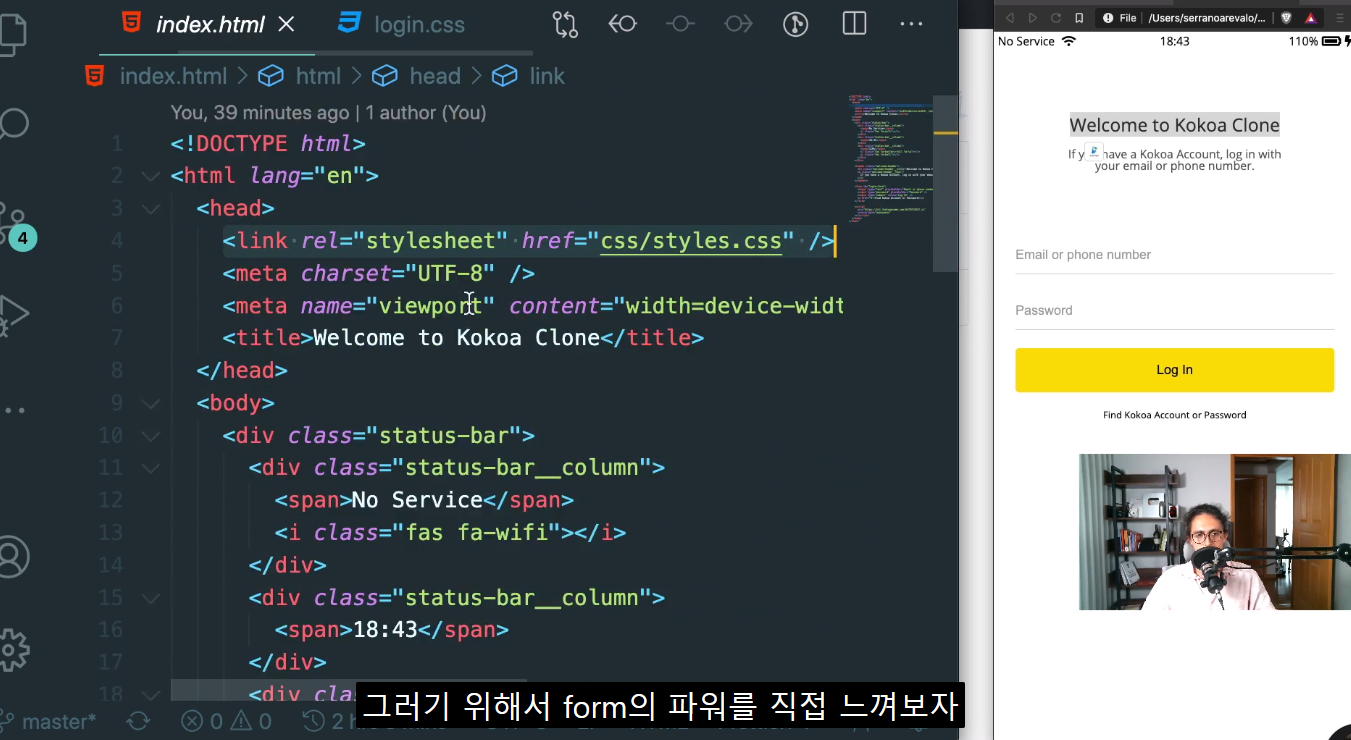The height and width of the screenshot is (740, 1351).
Task: Click the yellow Log In button
Action: point(1174,370)
